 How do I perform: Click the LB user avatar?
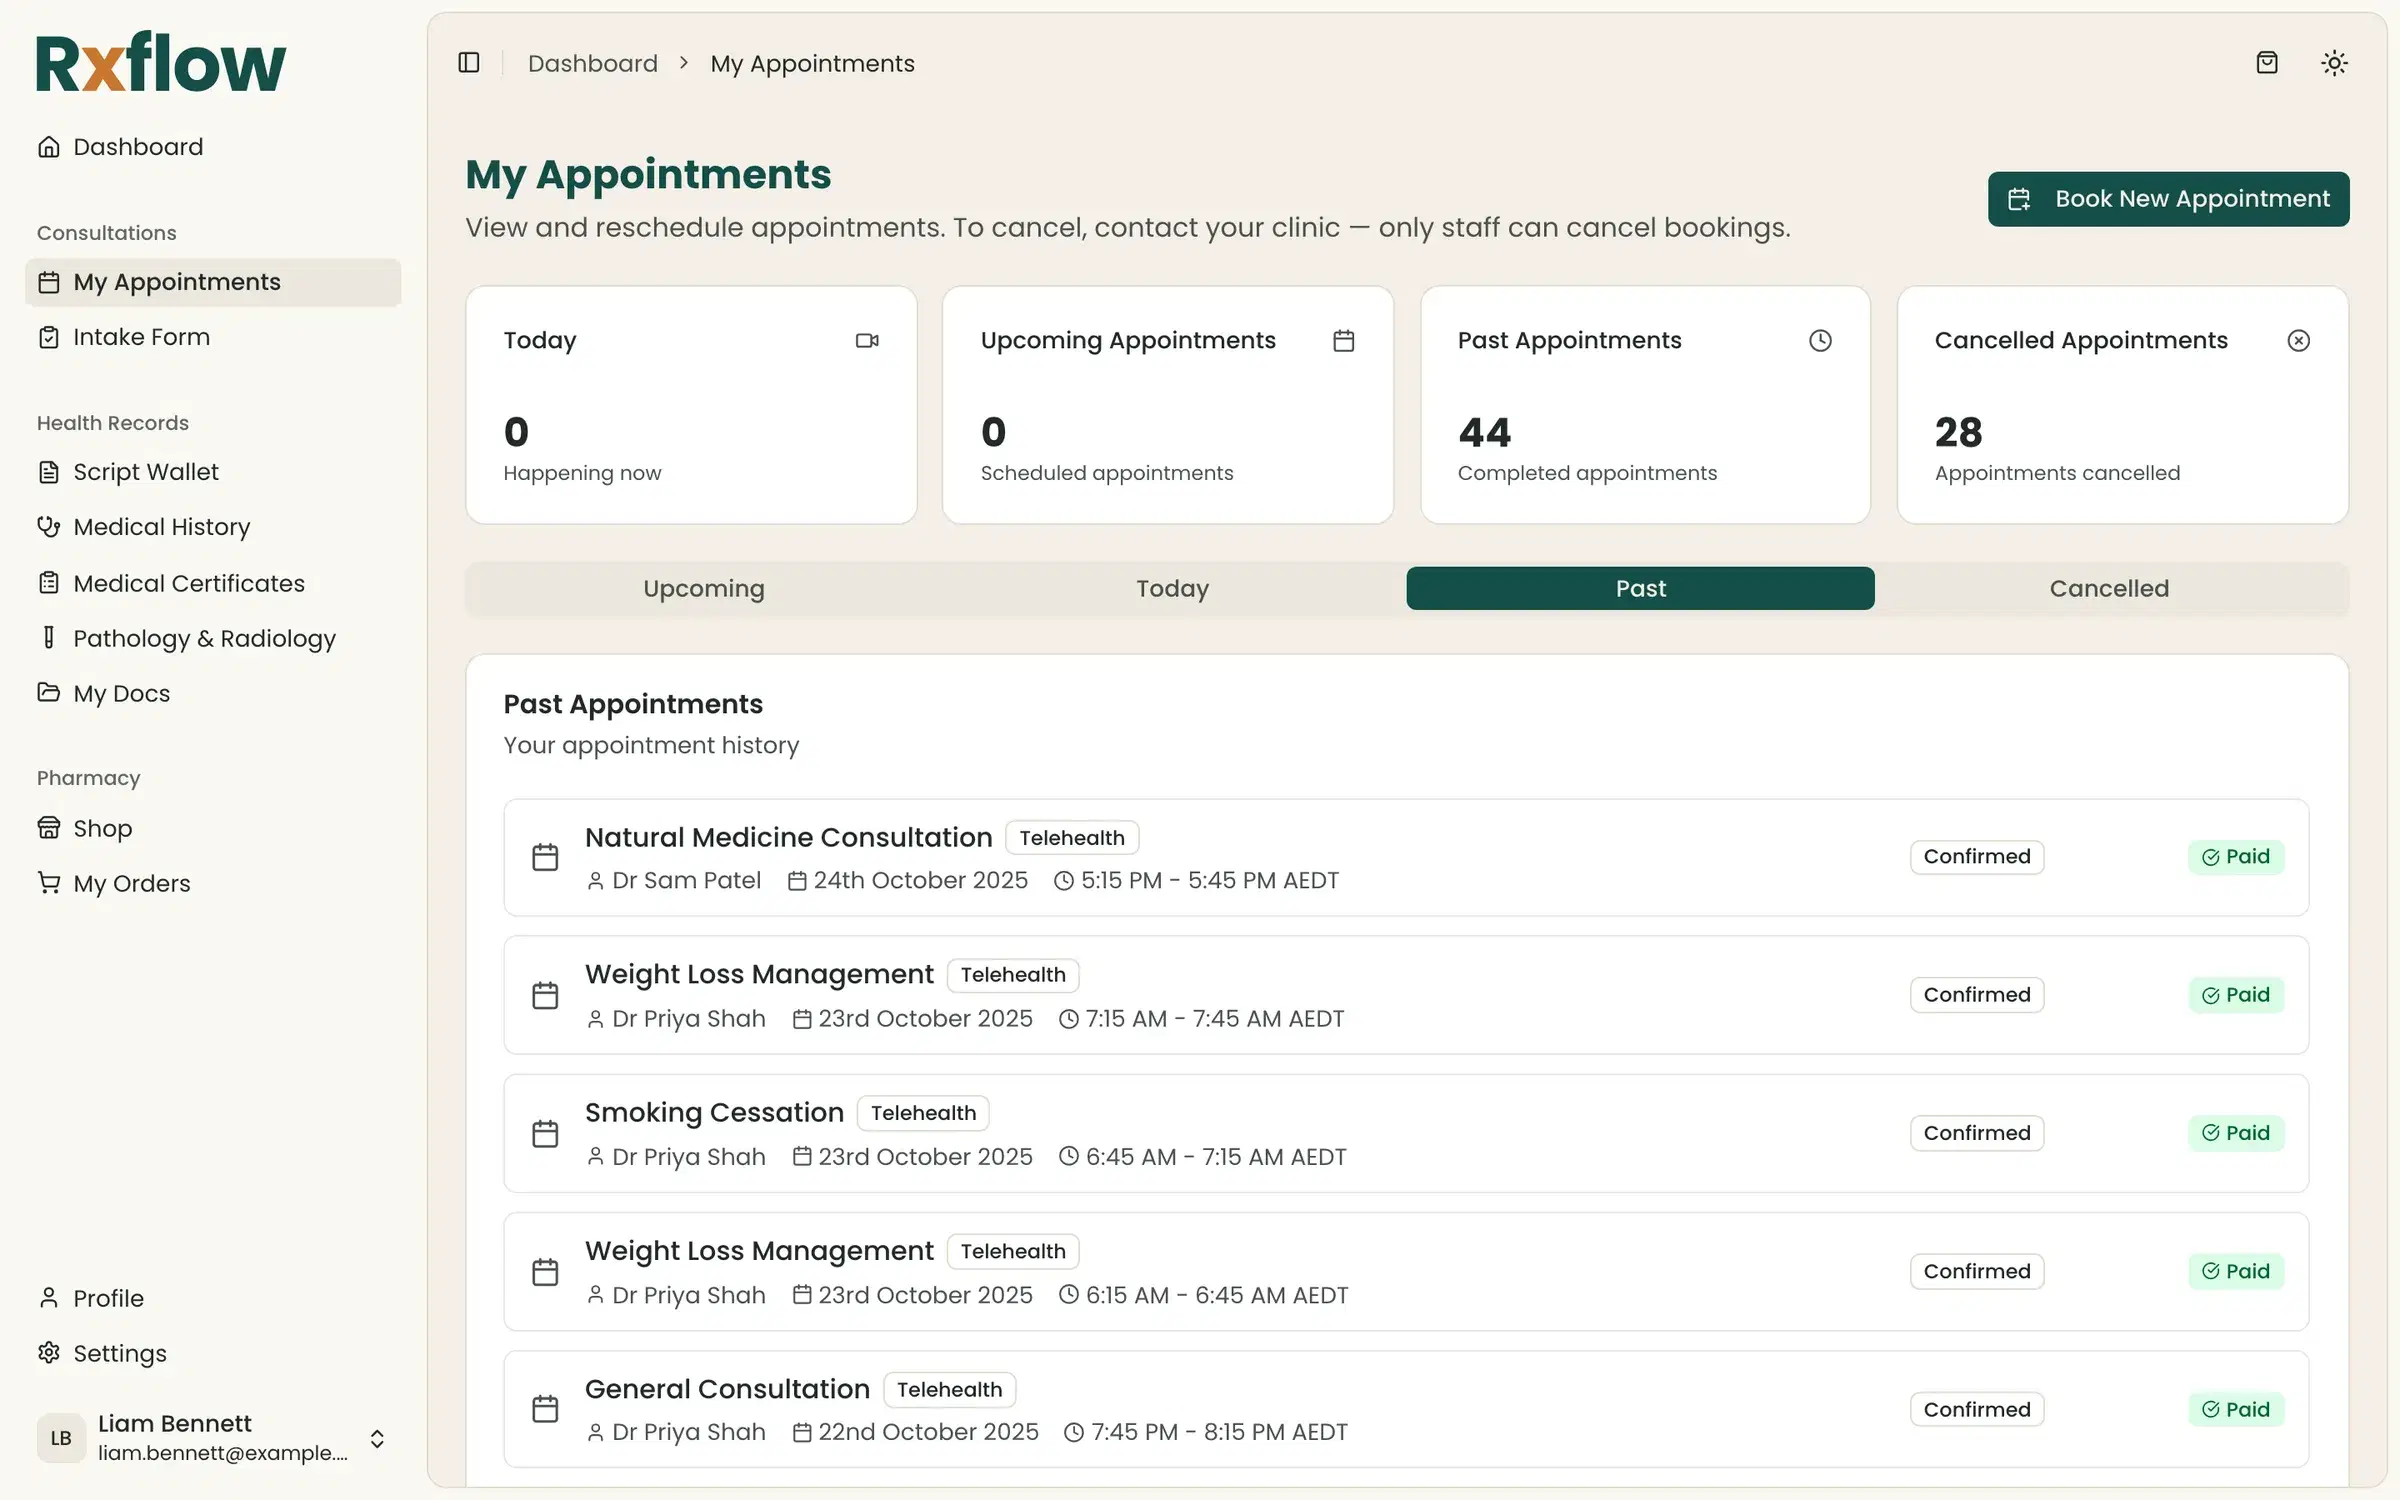click(x=61, y=1438)
